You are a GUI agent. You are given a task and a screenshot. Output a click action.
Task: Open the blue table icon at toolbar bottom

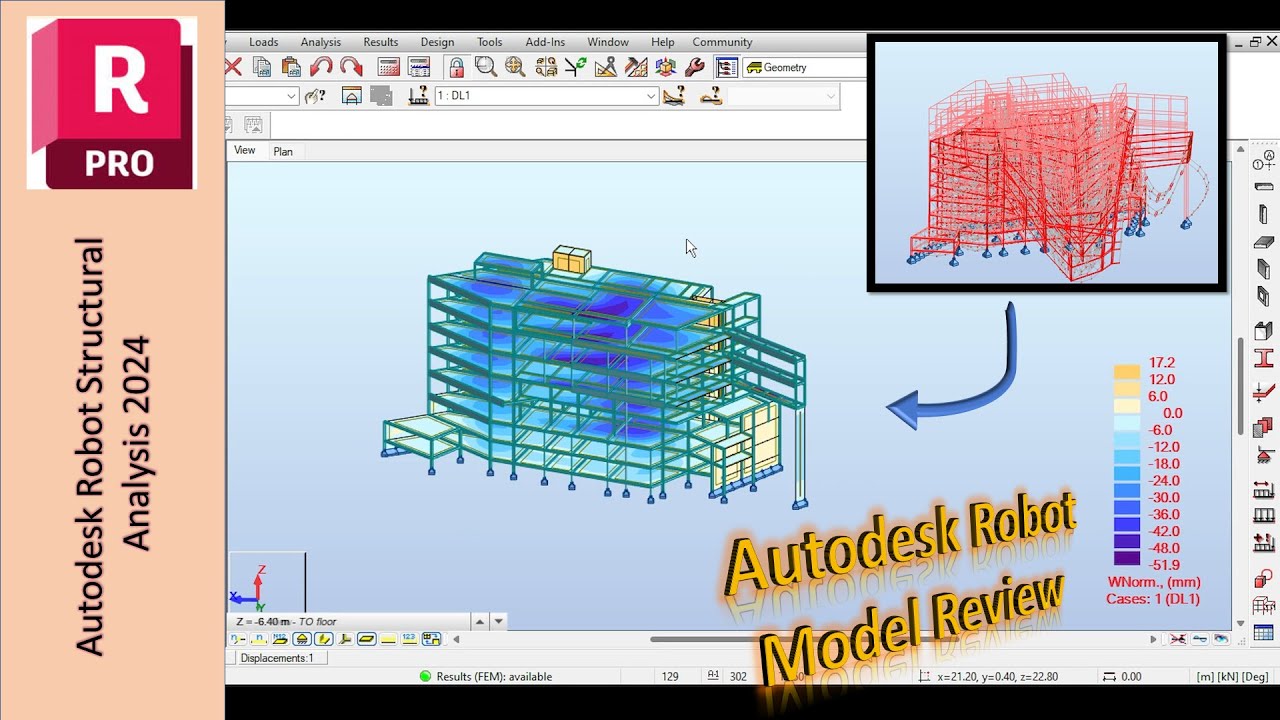coord(1263,633)
